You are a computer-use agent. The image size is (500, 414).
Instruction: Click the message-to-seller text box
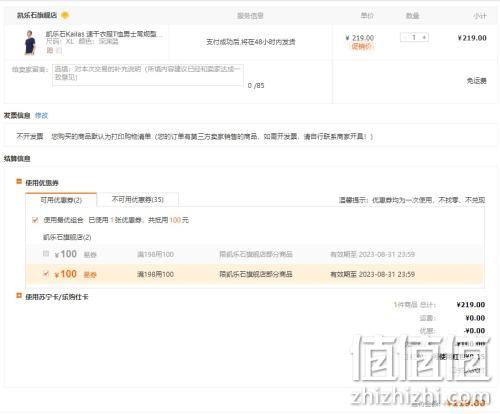[x=148, y=75]
